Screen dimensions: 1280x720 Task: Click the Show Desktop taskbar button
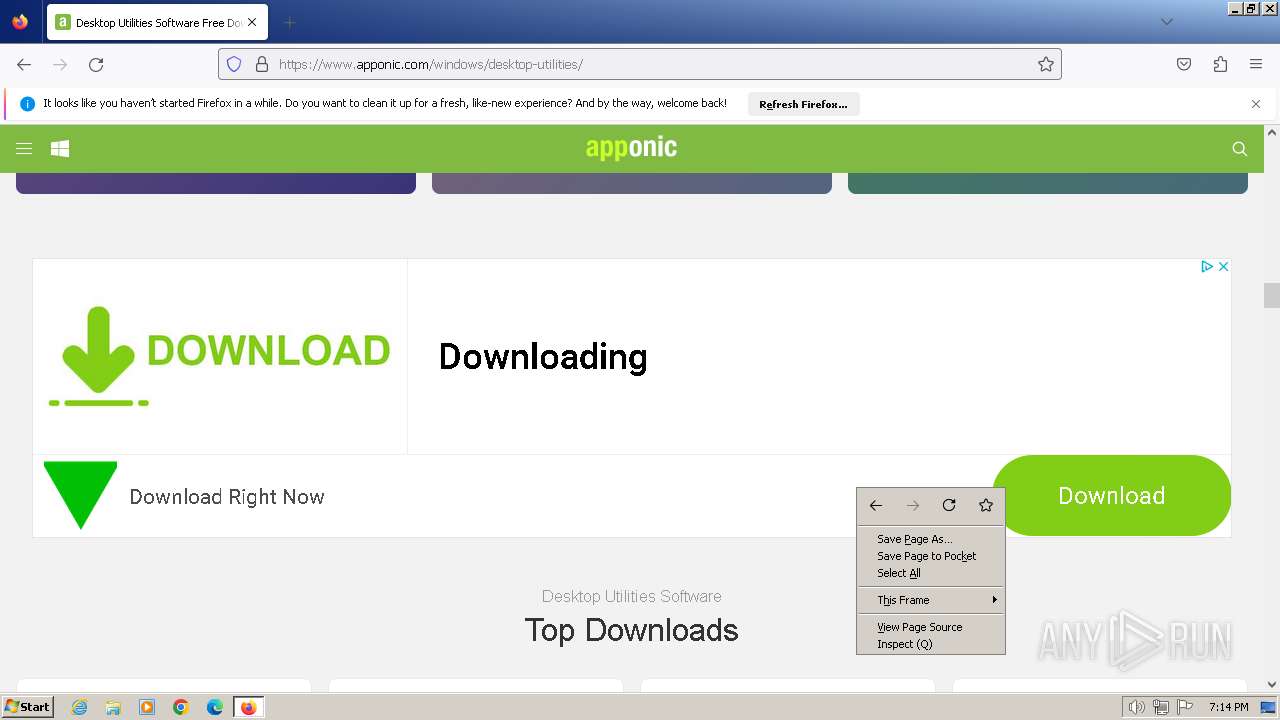[x=1268, y=707]
